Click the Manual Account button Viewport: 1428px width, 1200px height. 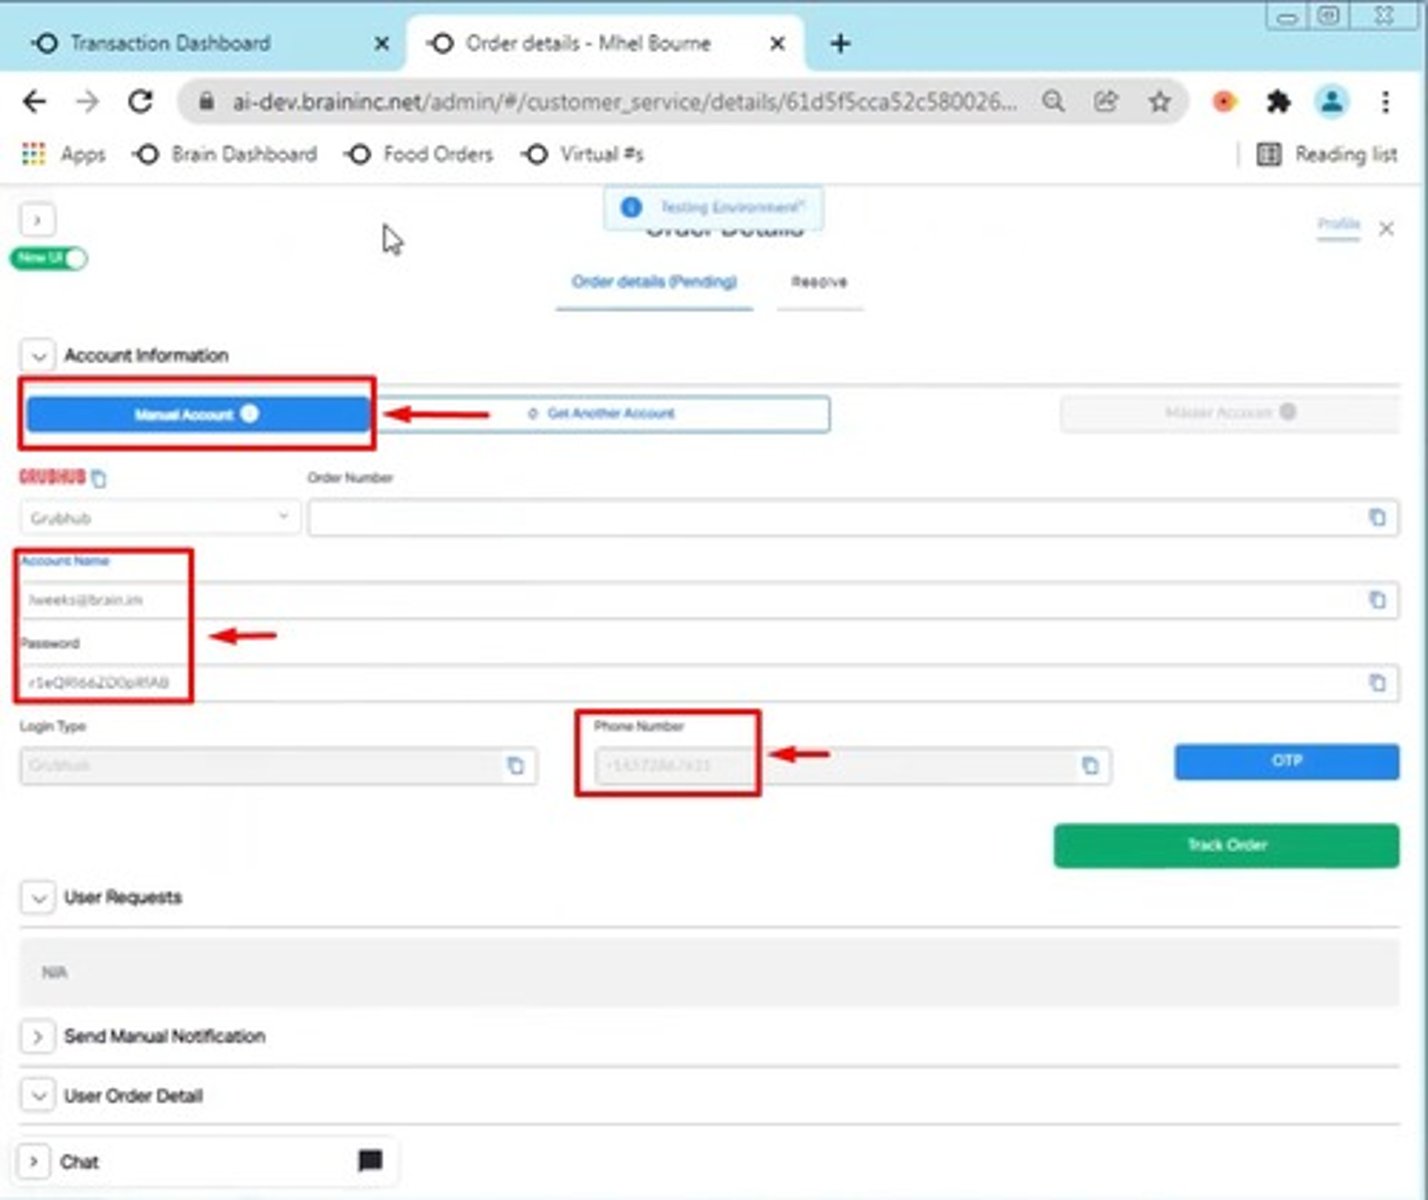coord(198,414)
